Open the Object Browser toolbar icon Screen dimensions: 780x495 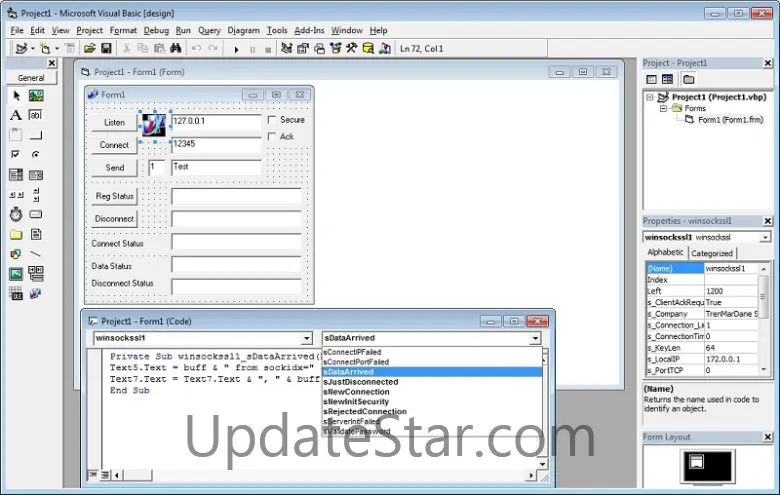pos(336,48)
